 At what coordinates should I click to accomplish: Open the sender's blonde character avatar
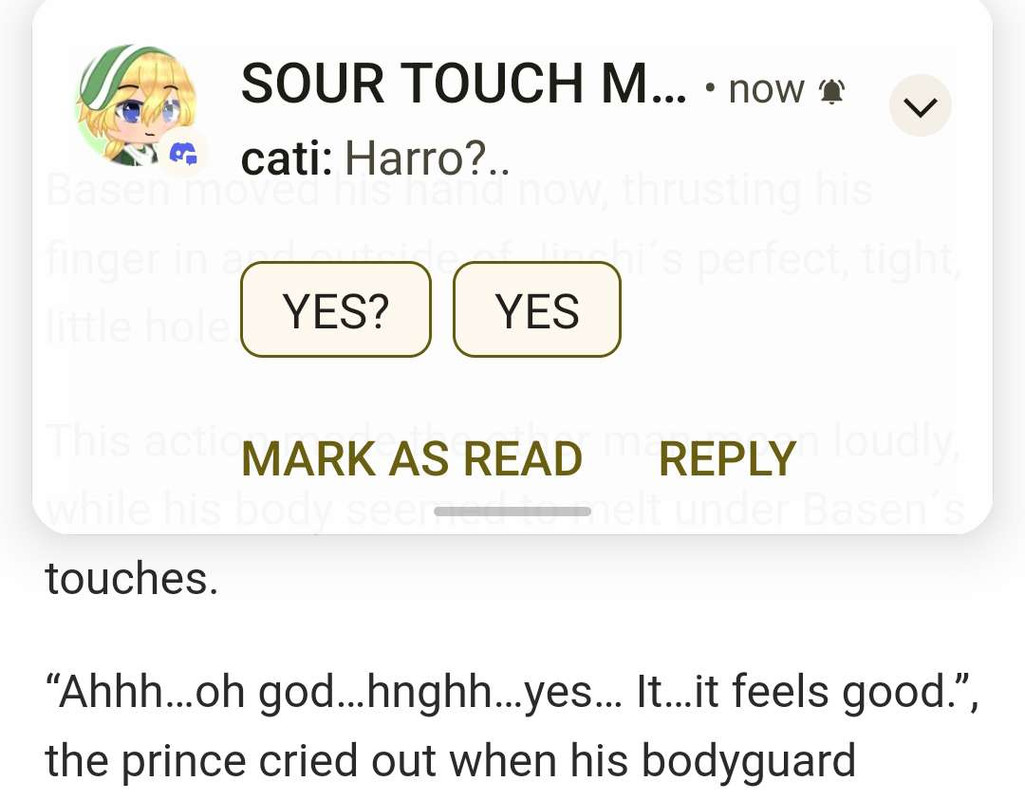coord(136,105)
